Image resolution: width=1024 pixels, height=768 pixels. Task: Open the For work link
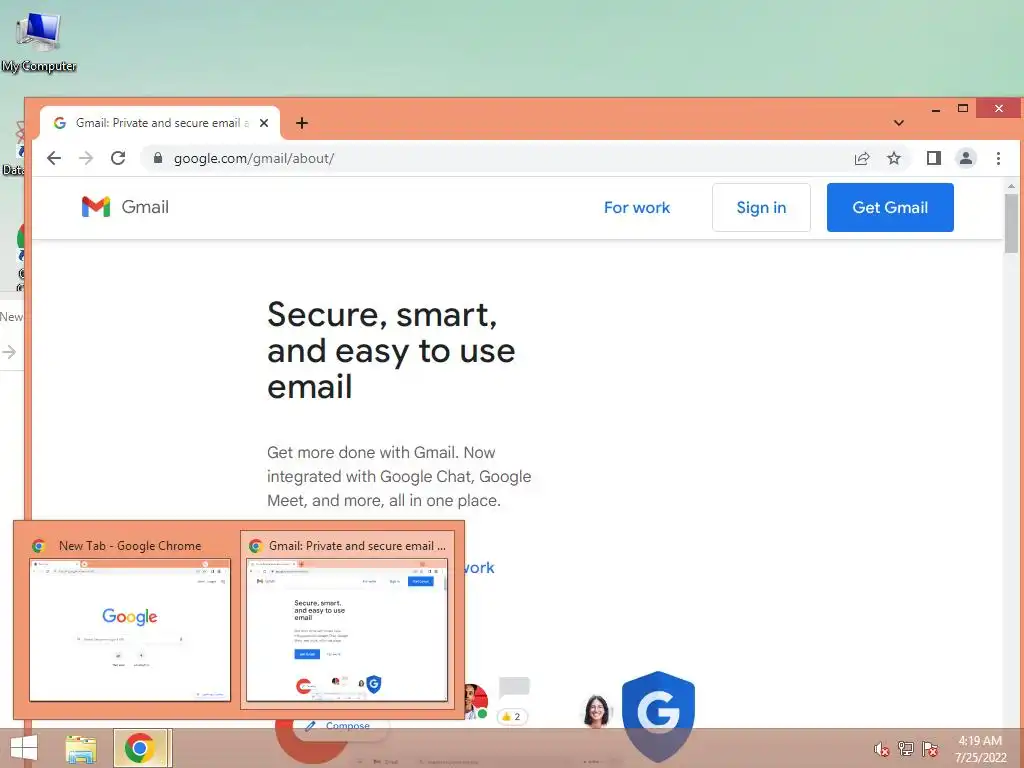point(637,208)
